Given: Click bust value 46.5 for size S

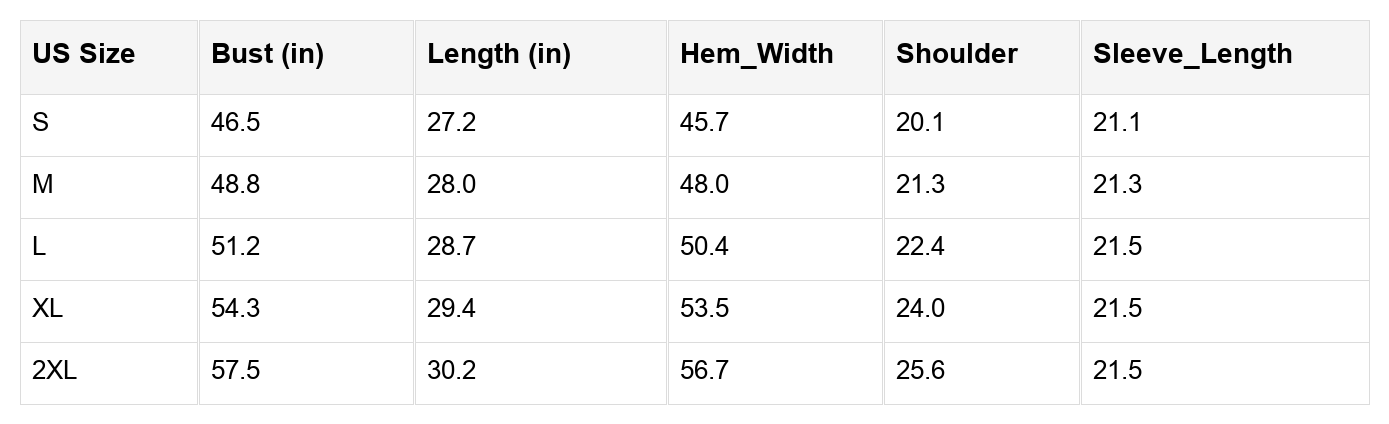Looking at the screenshot, I should 236,123.
